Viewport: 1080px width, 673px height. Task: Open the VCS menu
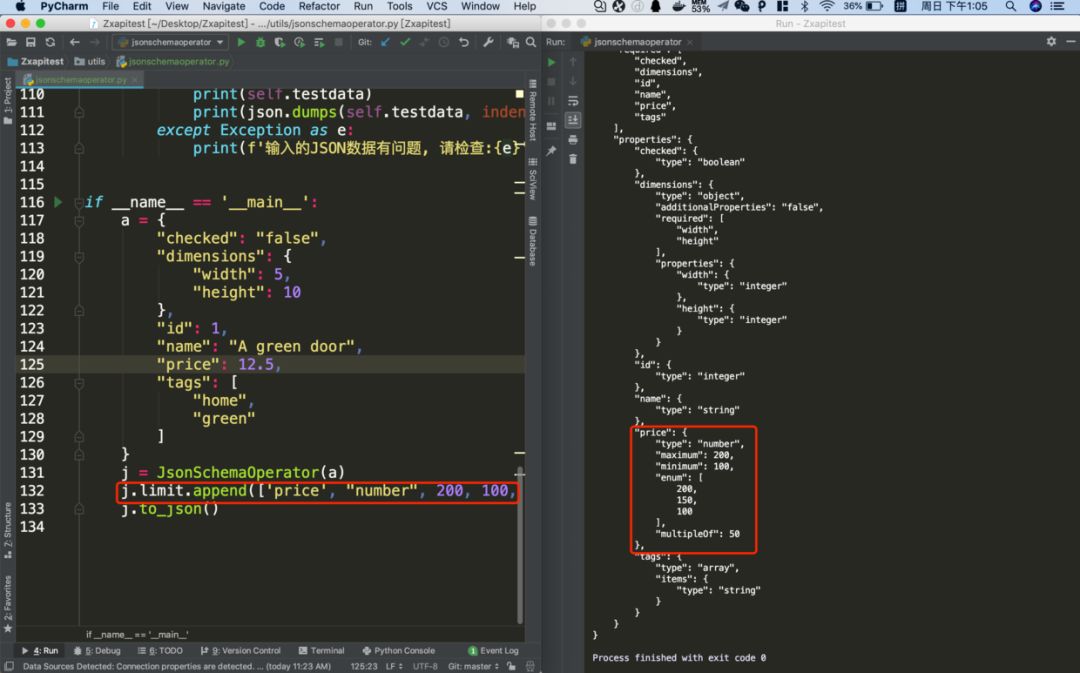coord(437,6)
